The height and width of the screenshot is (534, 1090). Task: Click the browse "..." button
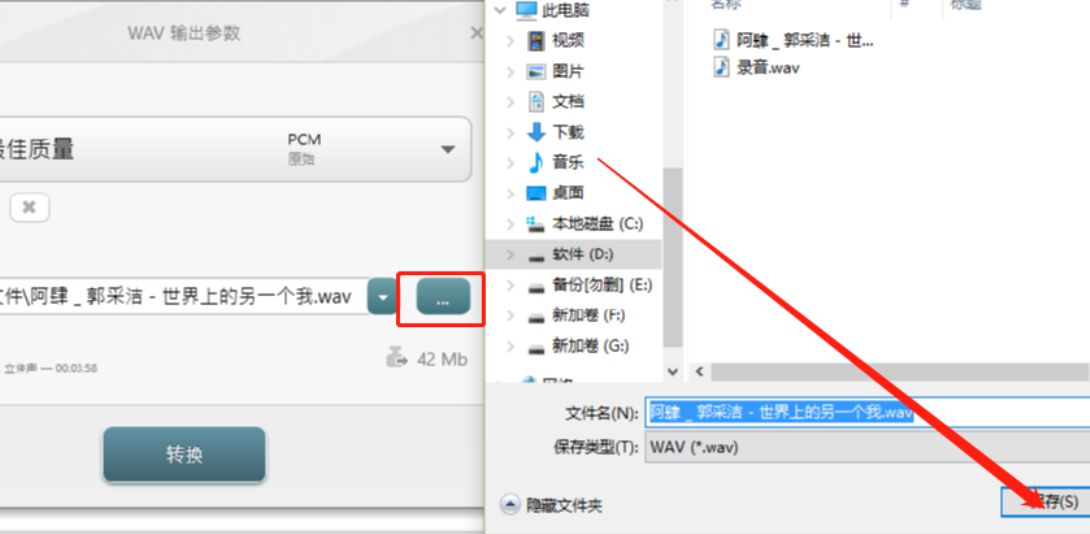[x=444, y=297]
